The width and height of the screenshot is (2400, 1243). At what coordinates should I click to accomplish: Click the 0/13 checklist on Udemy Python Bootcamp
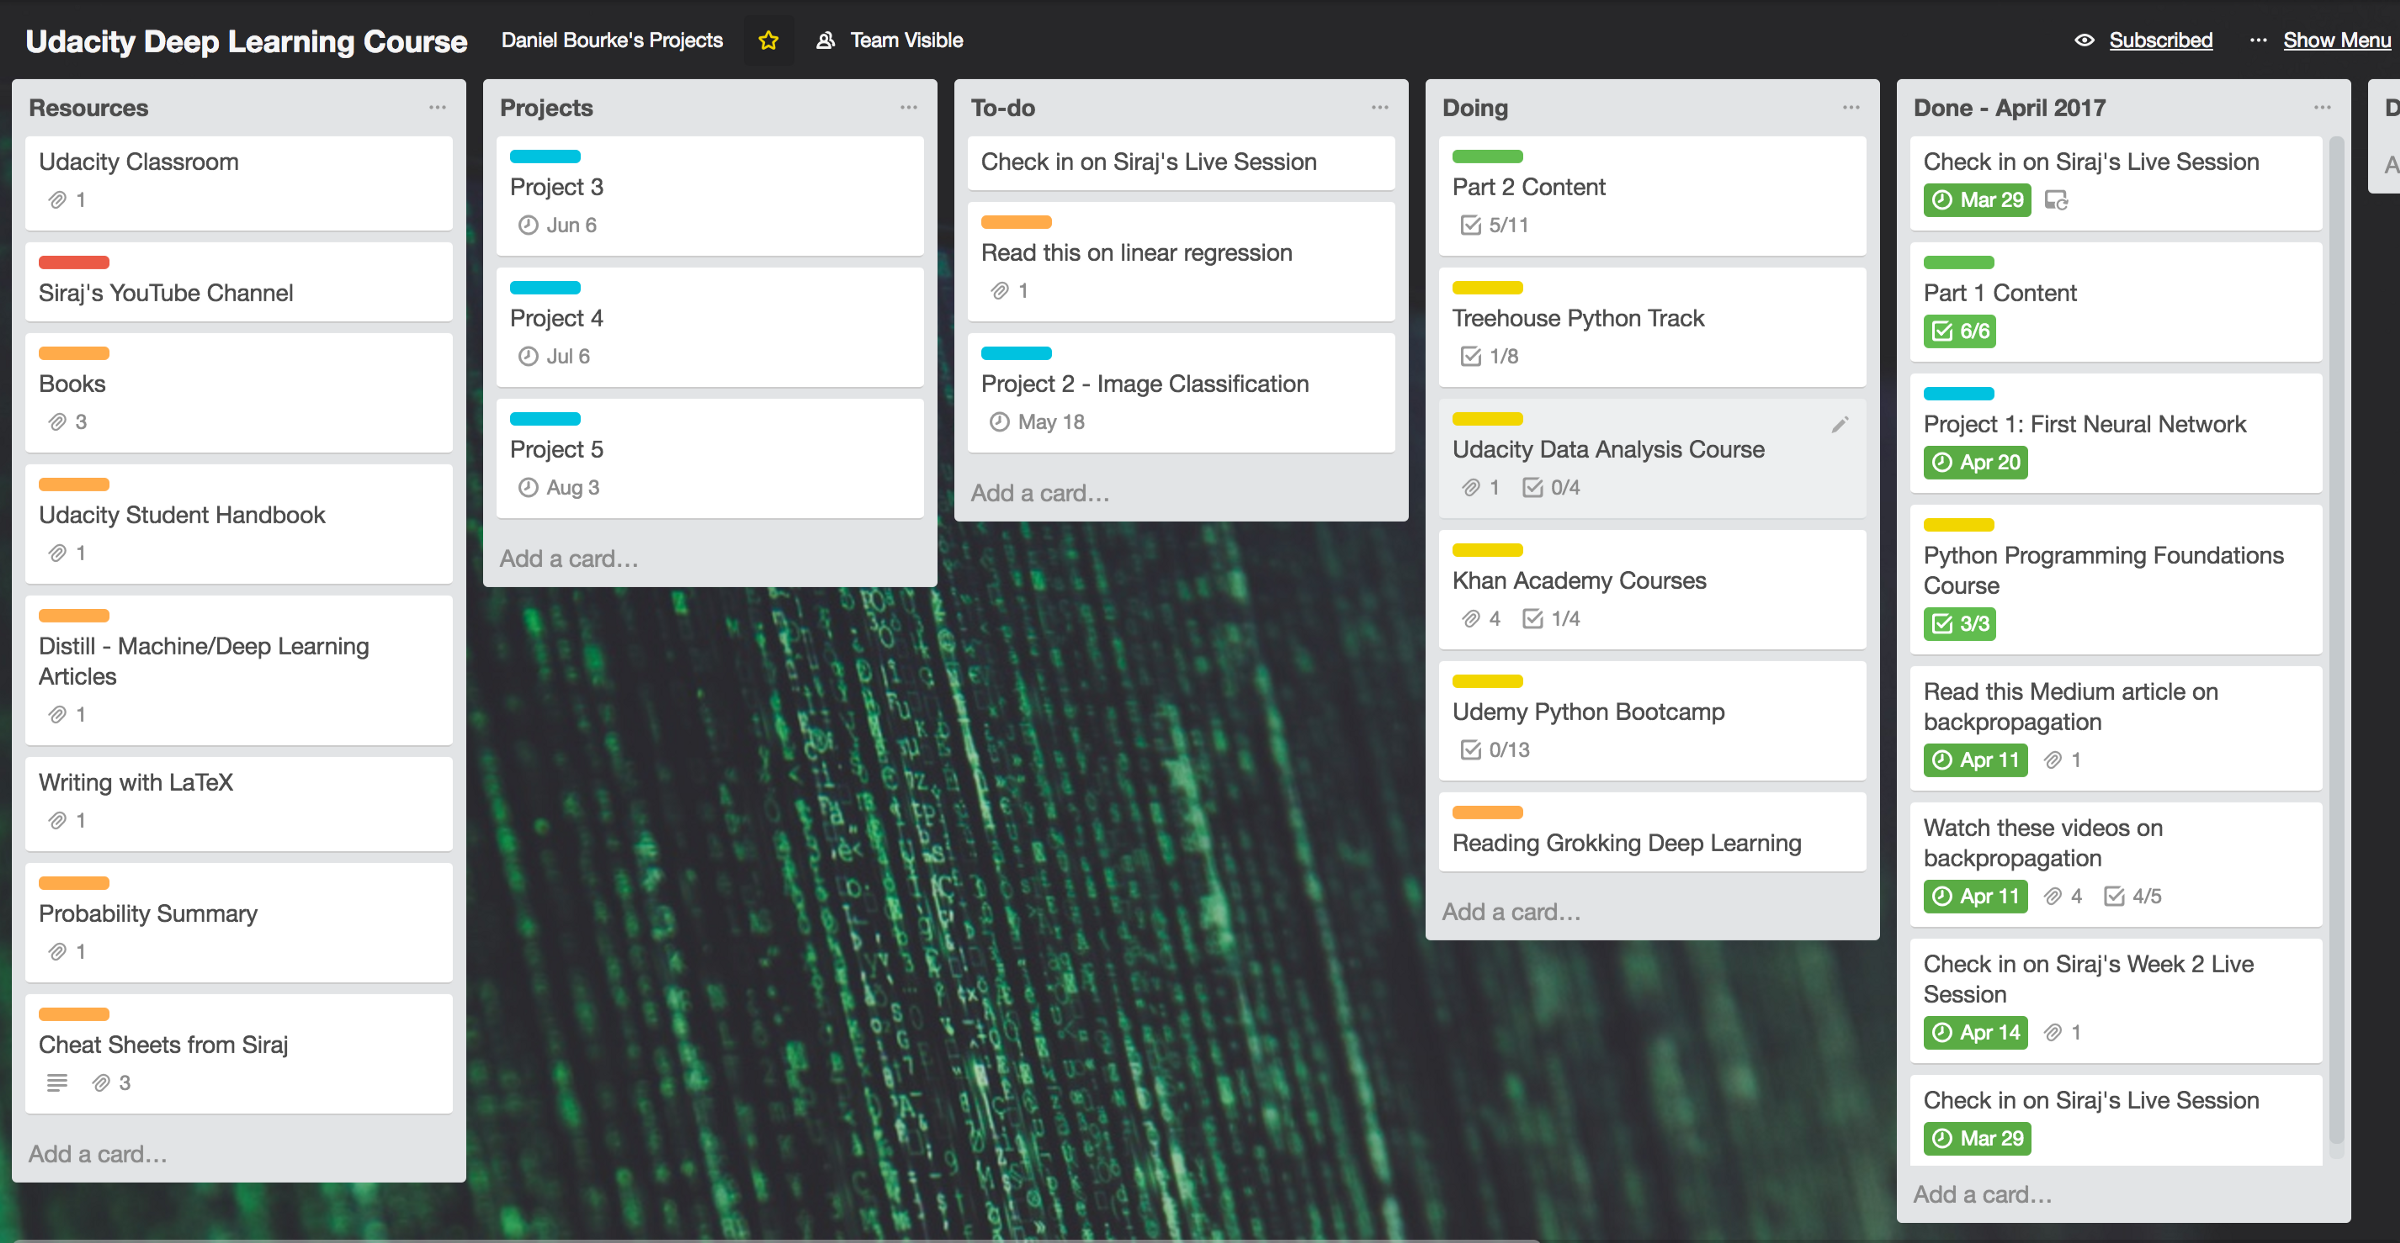click(1495, 750)
